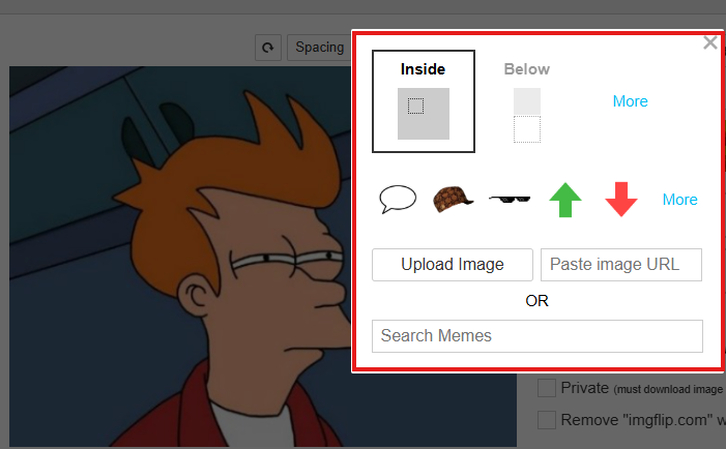
Task: Add the red down arrow sticker
Action: coord(621,199)
